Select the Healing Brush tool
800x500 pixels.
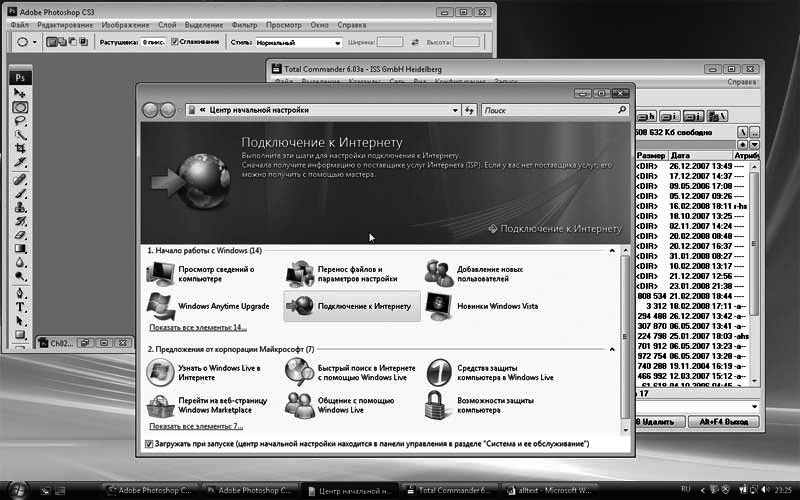(20, 180)
